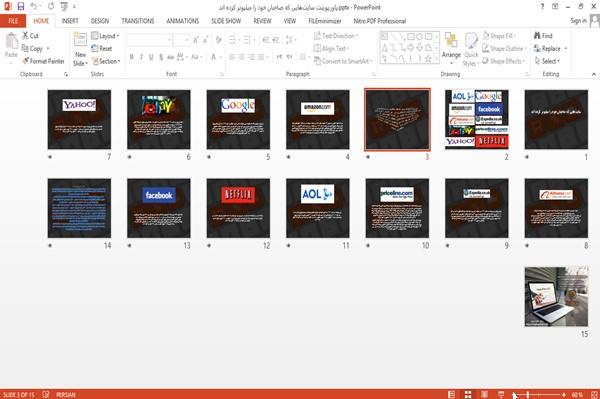This screenshot has height=399, width=600.
Task: Open the VIEW tab
Action: tap(290, 21)
